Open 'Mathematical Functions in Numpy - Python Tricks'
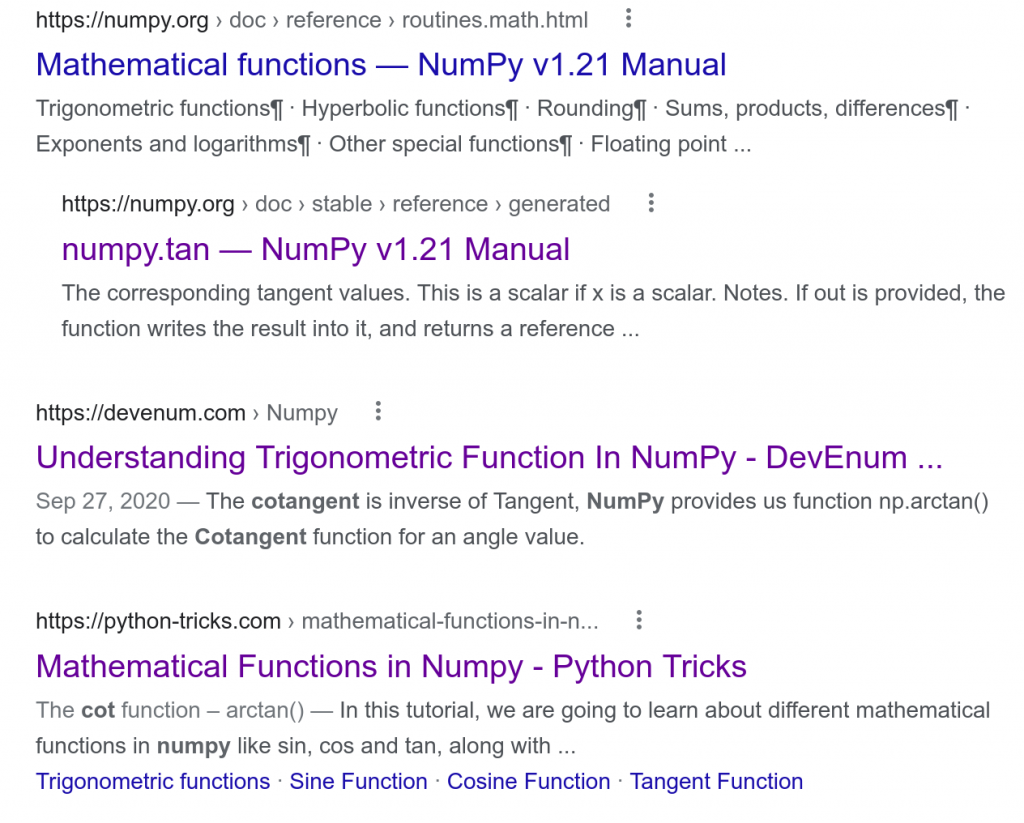Image resolution: width=1024 pixels, height=823 pixels. coord(391,666)
